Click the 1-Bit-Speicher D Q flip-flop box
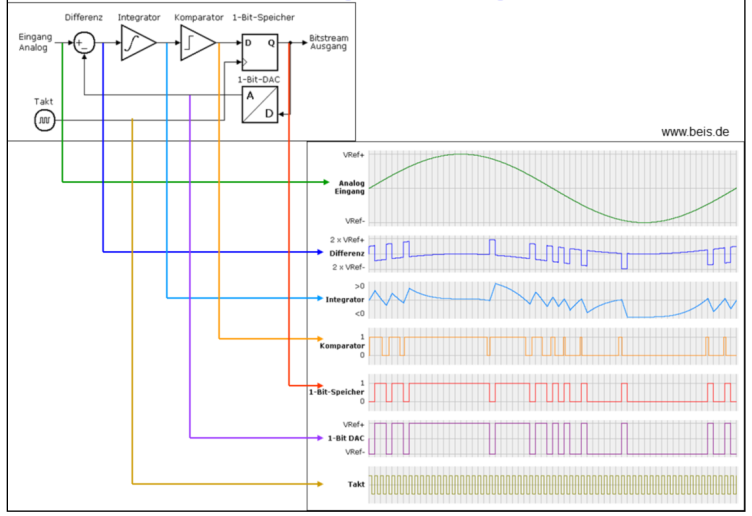752x516 pixels. (x=260, y=51)
